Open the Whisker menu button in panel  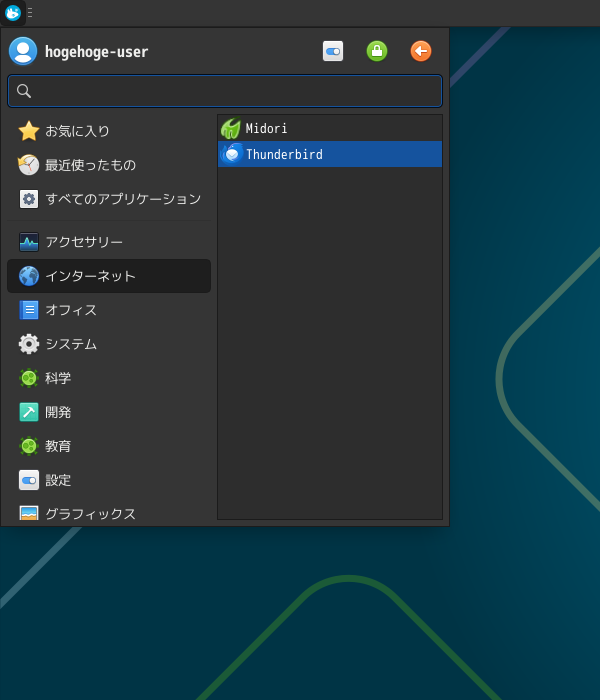[x=13, y=13]
